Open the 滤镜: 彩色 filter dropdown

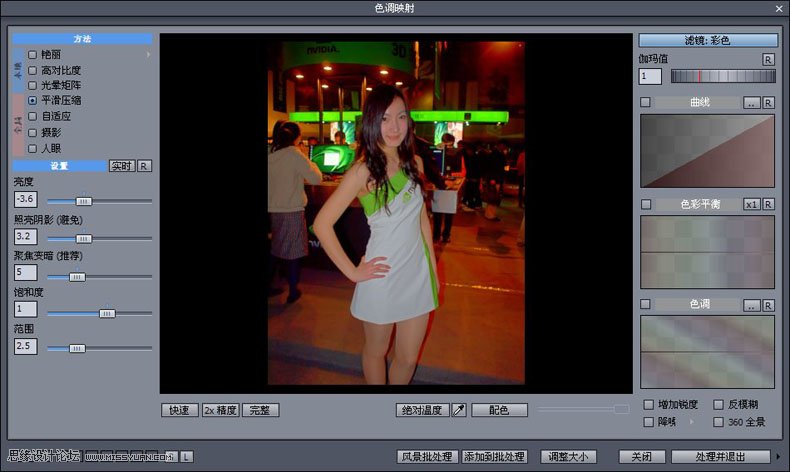click(x=708, y=40)
